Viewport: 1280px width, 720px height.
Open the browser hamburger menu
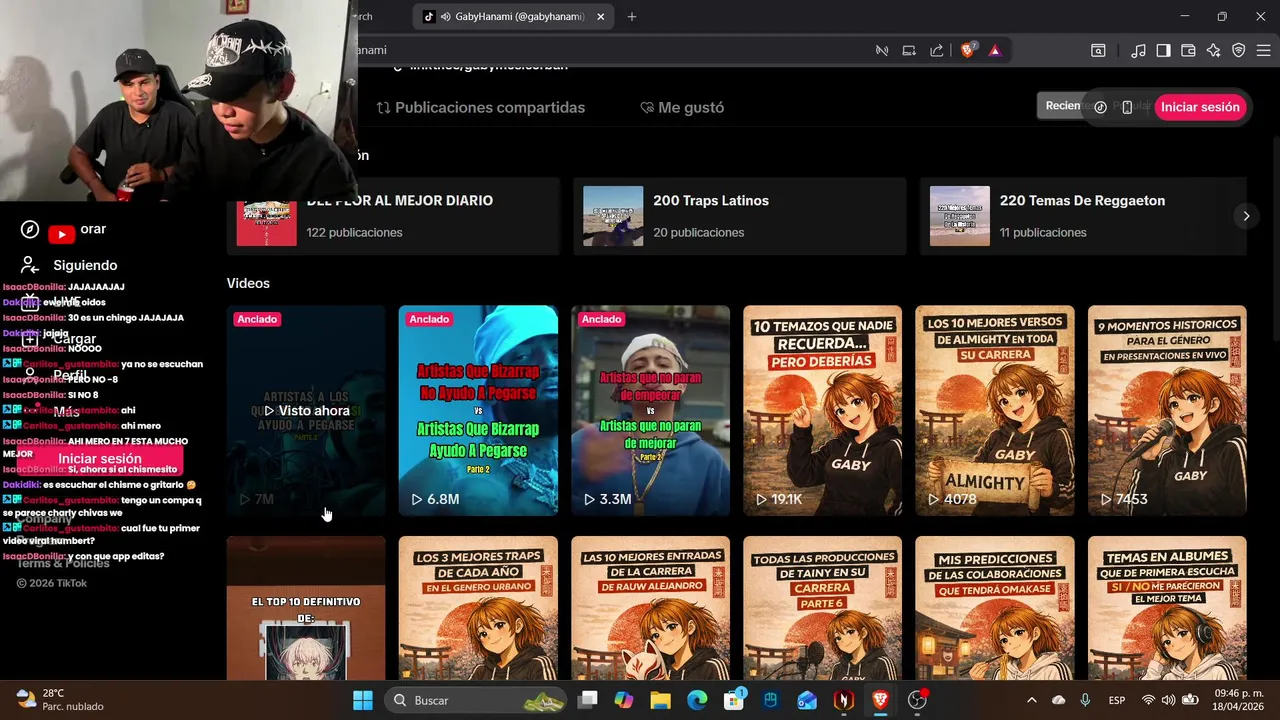pyautogui.click(x=1263, y=50)
